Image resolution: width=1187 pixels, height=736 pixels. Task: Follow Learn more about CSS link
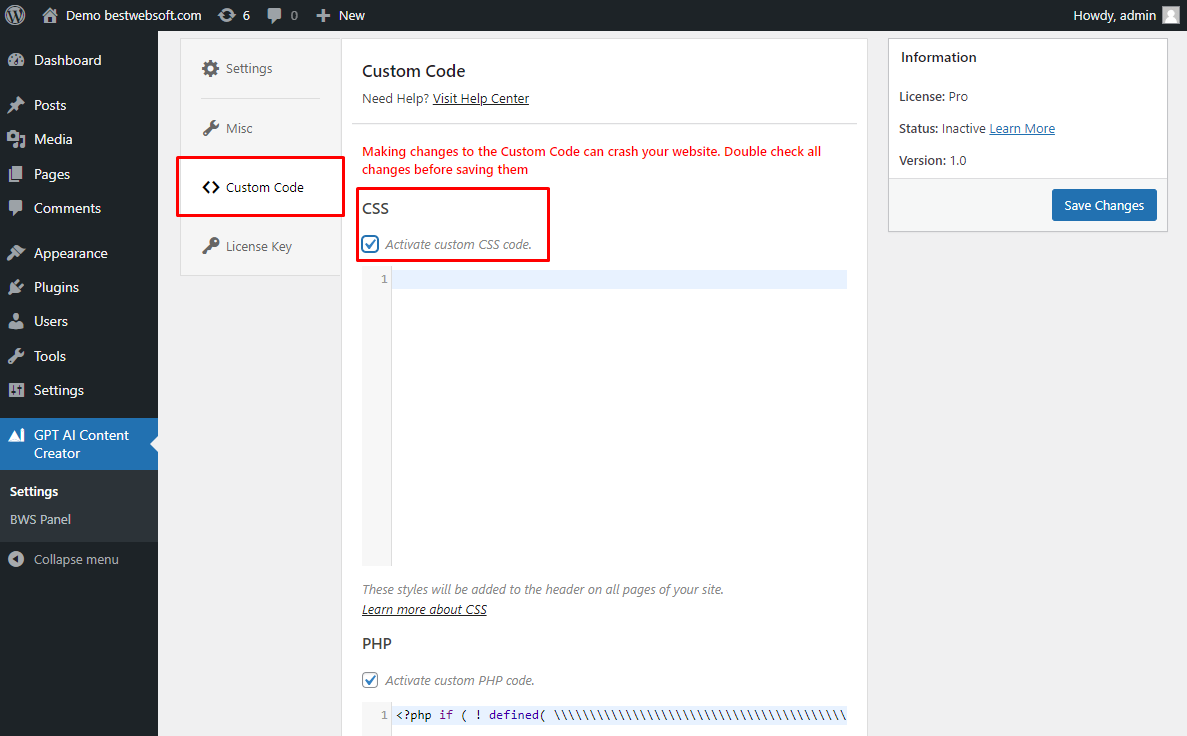pyautogui.click(x=424, y=610)
